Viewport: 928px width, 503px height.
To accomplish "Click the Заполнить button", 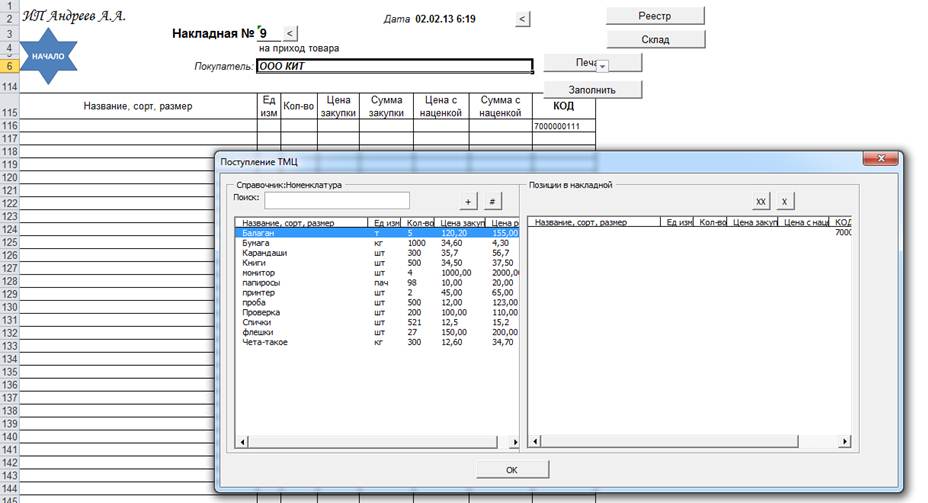I will (x=592, y=90).
